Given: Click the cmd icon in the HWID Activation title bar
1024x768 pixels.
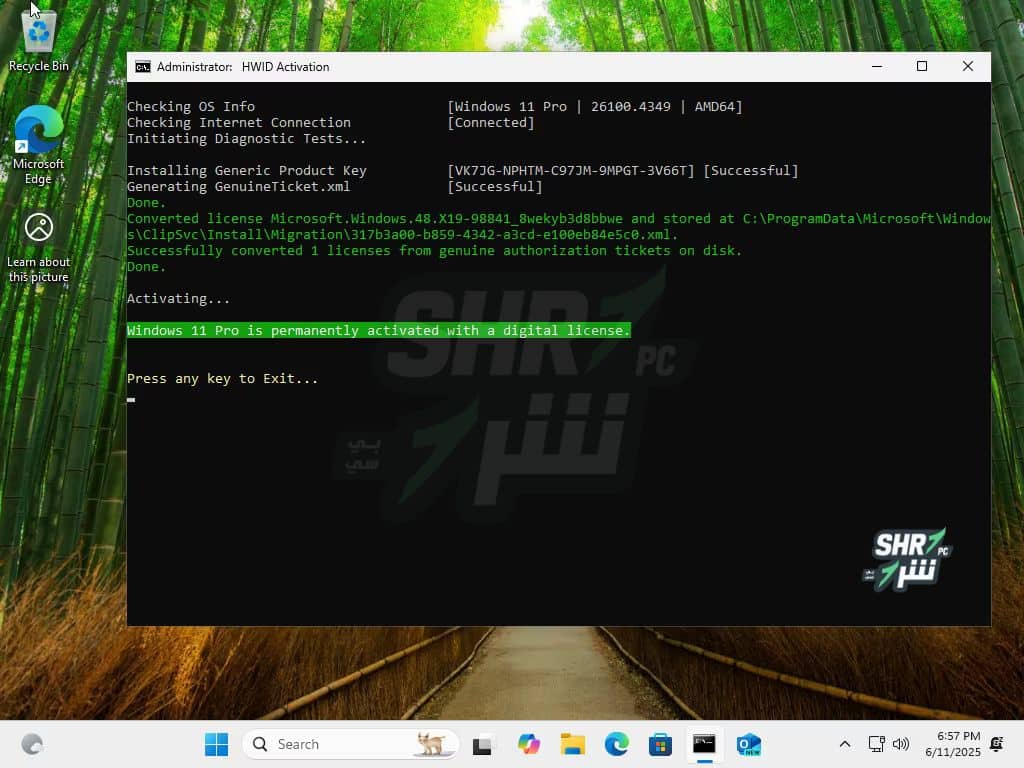Looking at the screenshot, I should [142, 67].
